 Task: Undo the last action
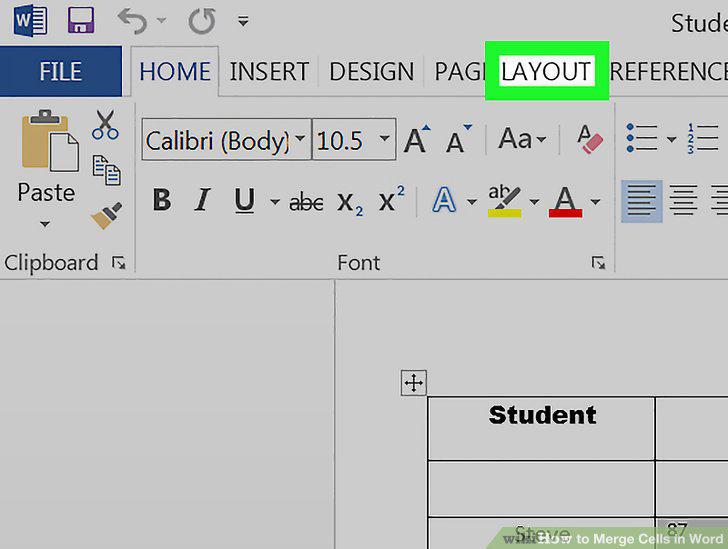(x=132, y=21)
